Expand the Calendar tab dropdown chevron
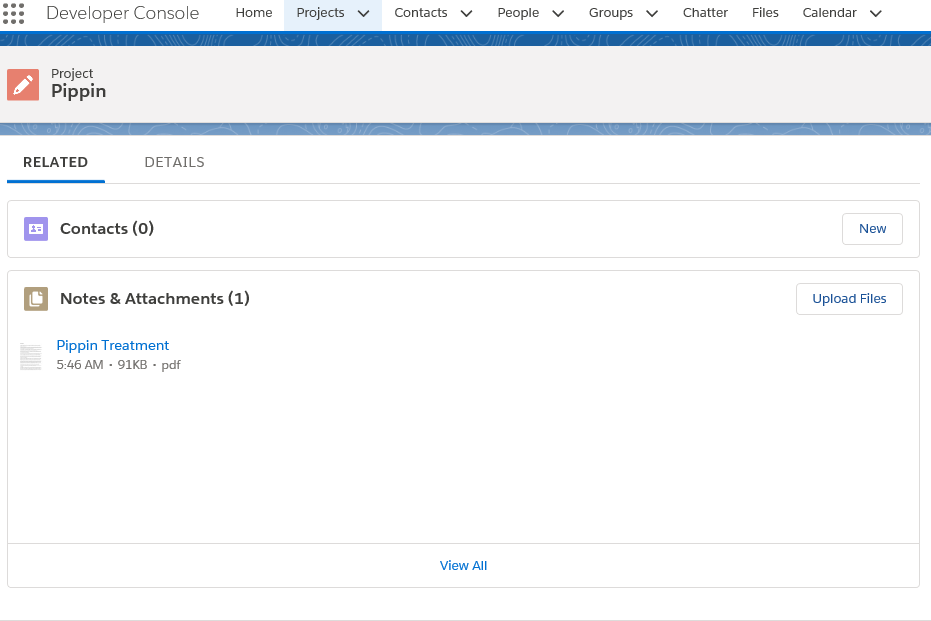Image resolution: width=931 pixels, height=621 pixels. (876, 13)
